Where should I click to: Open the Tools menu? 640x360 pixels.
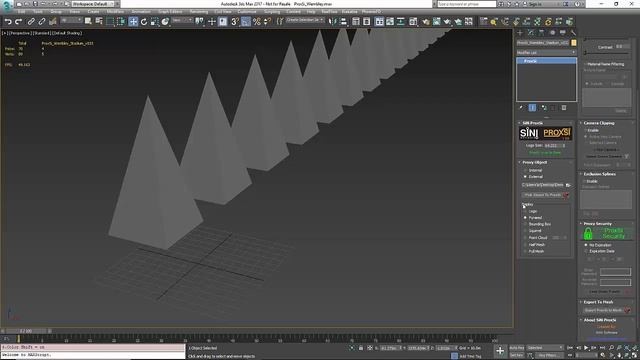pos(38,12)
